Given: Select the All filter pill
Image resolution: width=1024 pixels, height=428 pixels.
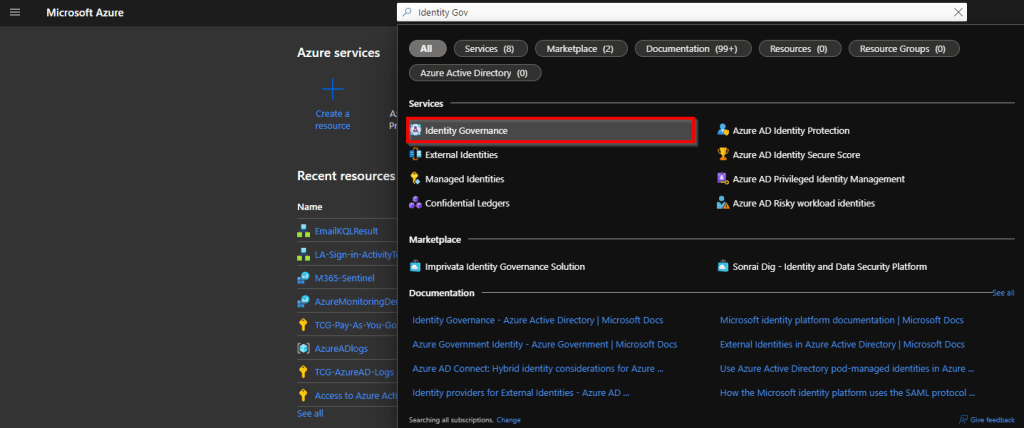Looking at the screenshot, I should pos(427,48).
